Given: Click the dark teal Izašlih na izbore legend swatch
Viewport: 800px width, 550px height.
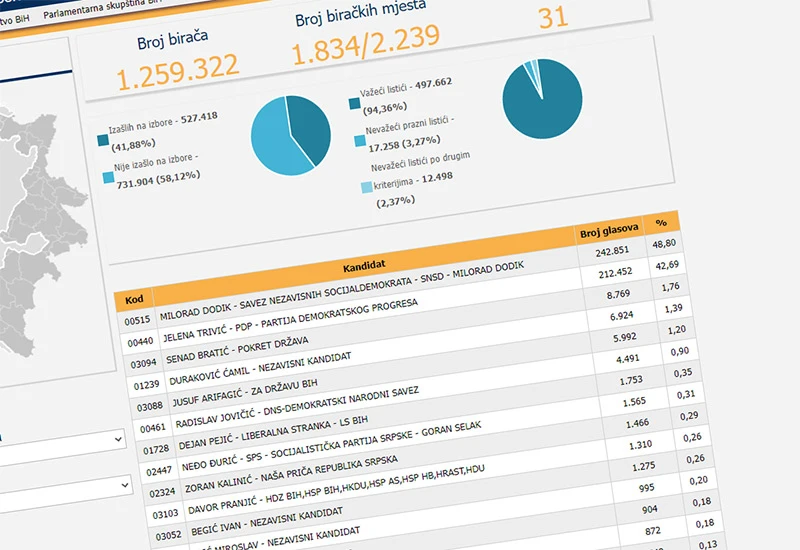Looking at the screenshot, I should coord(103,140).
